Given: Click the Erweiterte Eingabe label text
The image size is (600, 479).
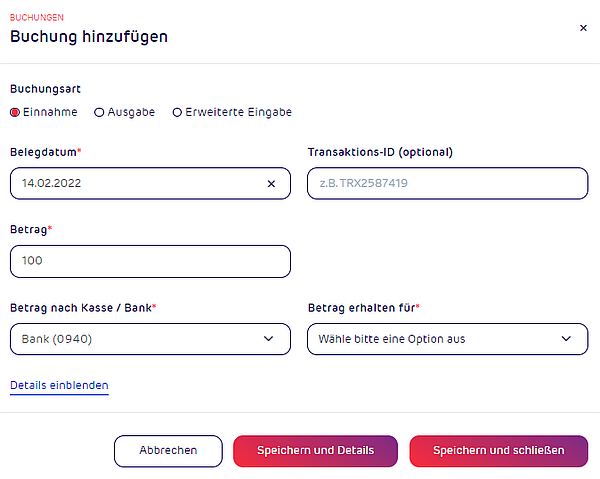Looking at the screenshot, I should pos(238,112).
